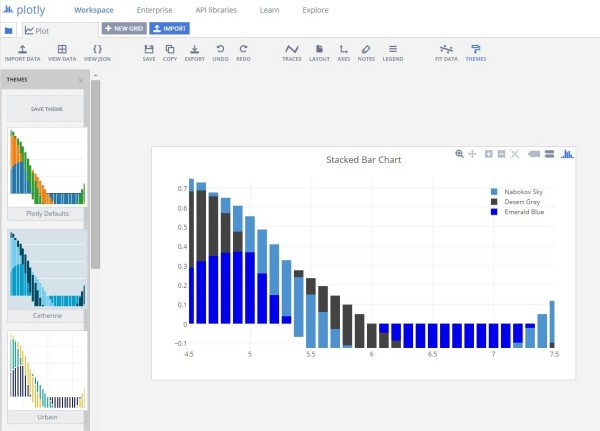
Task: Open View JSON braces icon
Action: click(x=97, y=53)
